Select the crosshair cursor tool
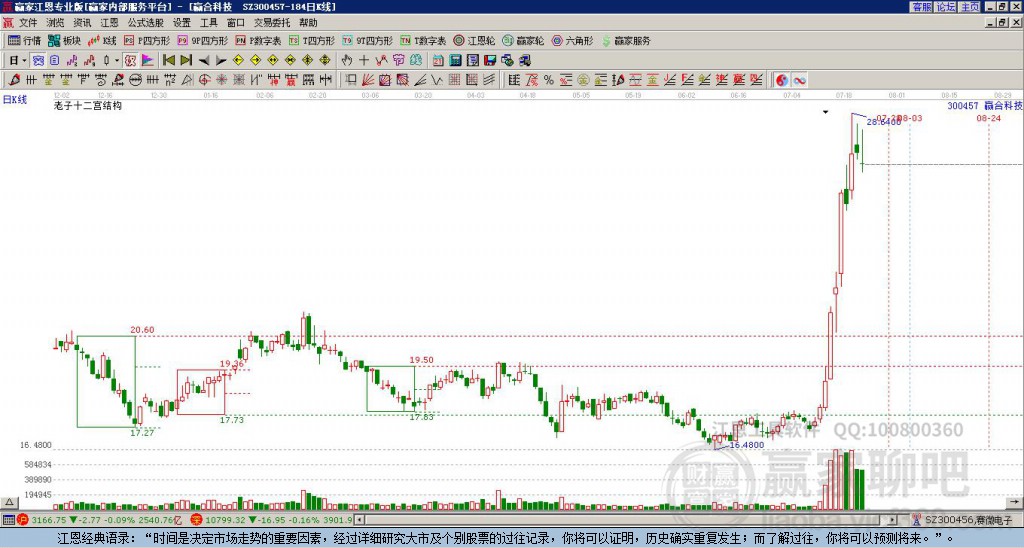This screenshot has height=548, width=1024. 364,60
